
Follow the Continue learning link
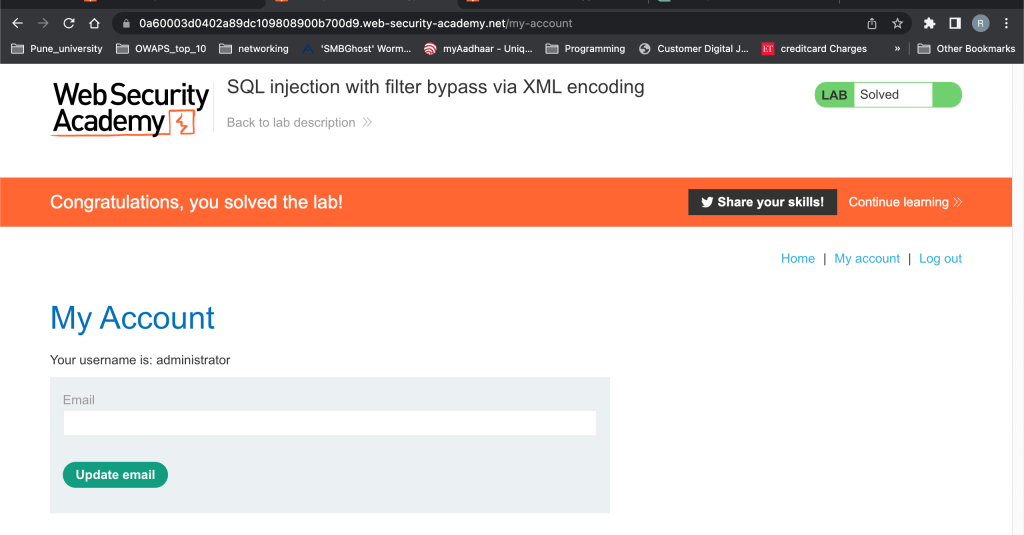point(905,202)
